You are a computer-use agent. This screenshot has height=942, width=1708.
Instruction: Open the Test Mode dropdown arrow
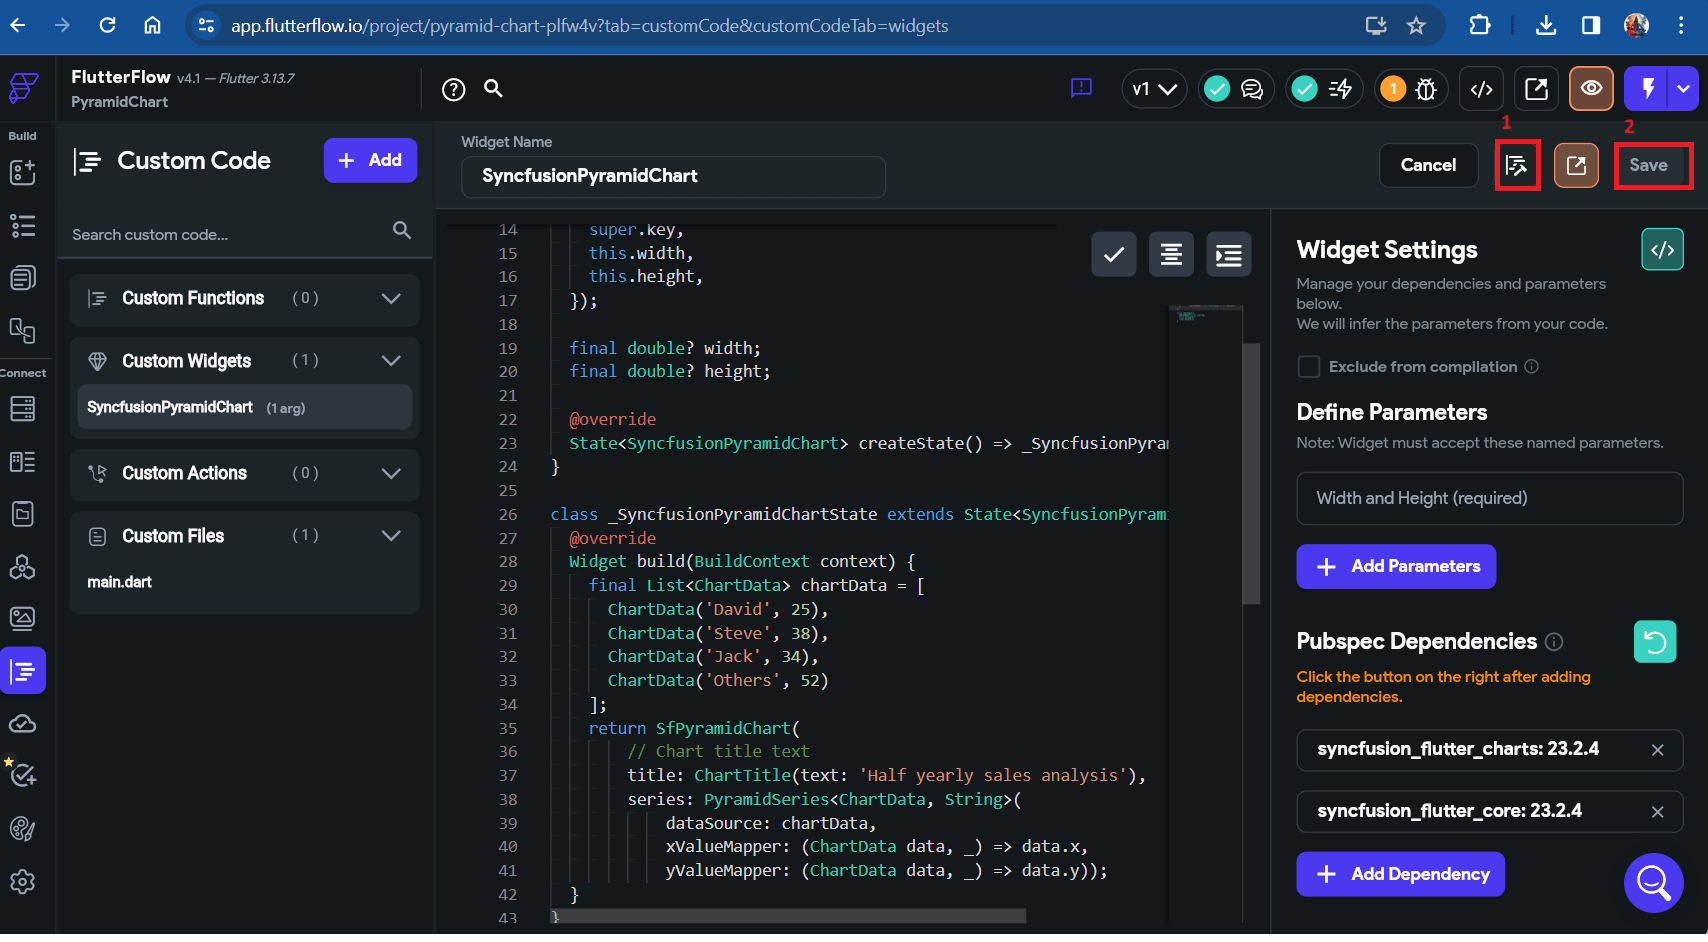point(1684,88)
